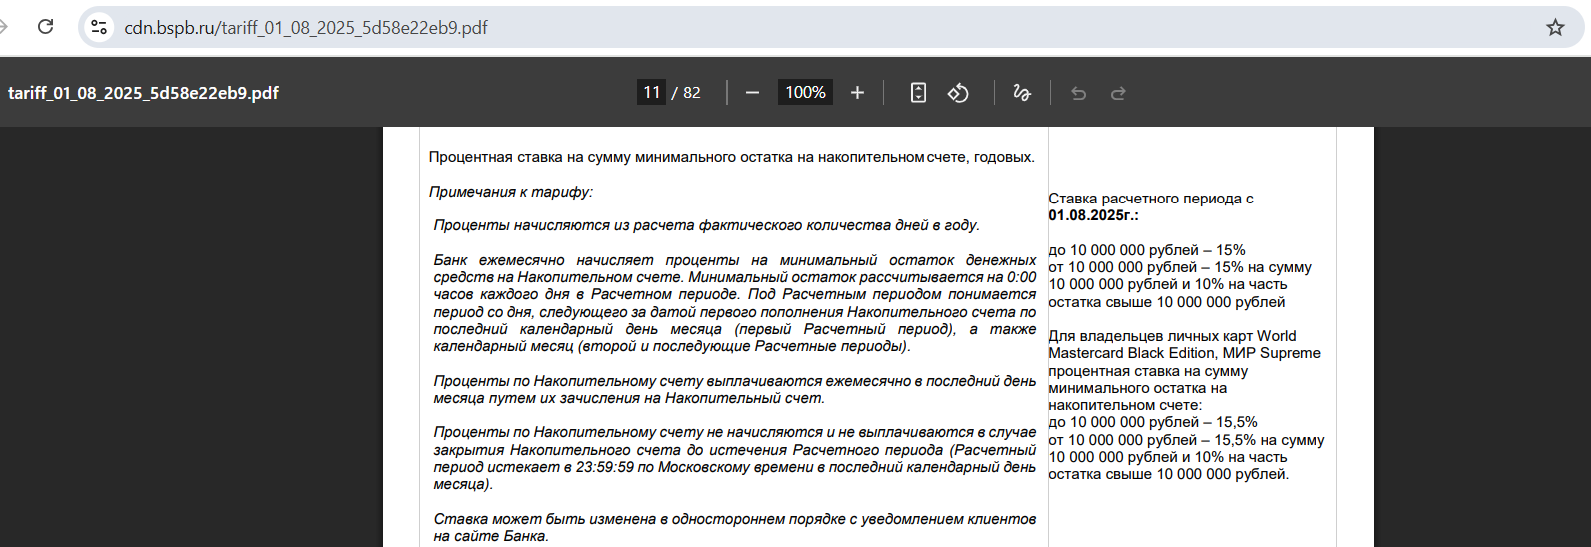The image size is (1591, 547).
Task: Activate the draw annotation tool
Action: 1021,93
